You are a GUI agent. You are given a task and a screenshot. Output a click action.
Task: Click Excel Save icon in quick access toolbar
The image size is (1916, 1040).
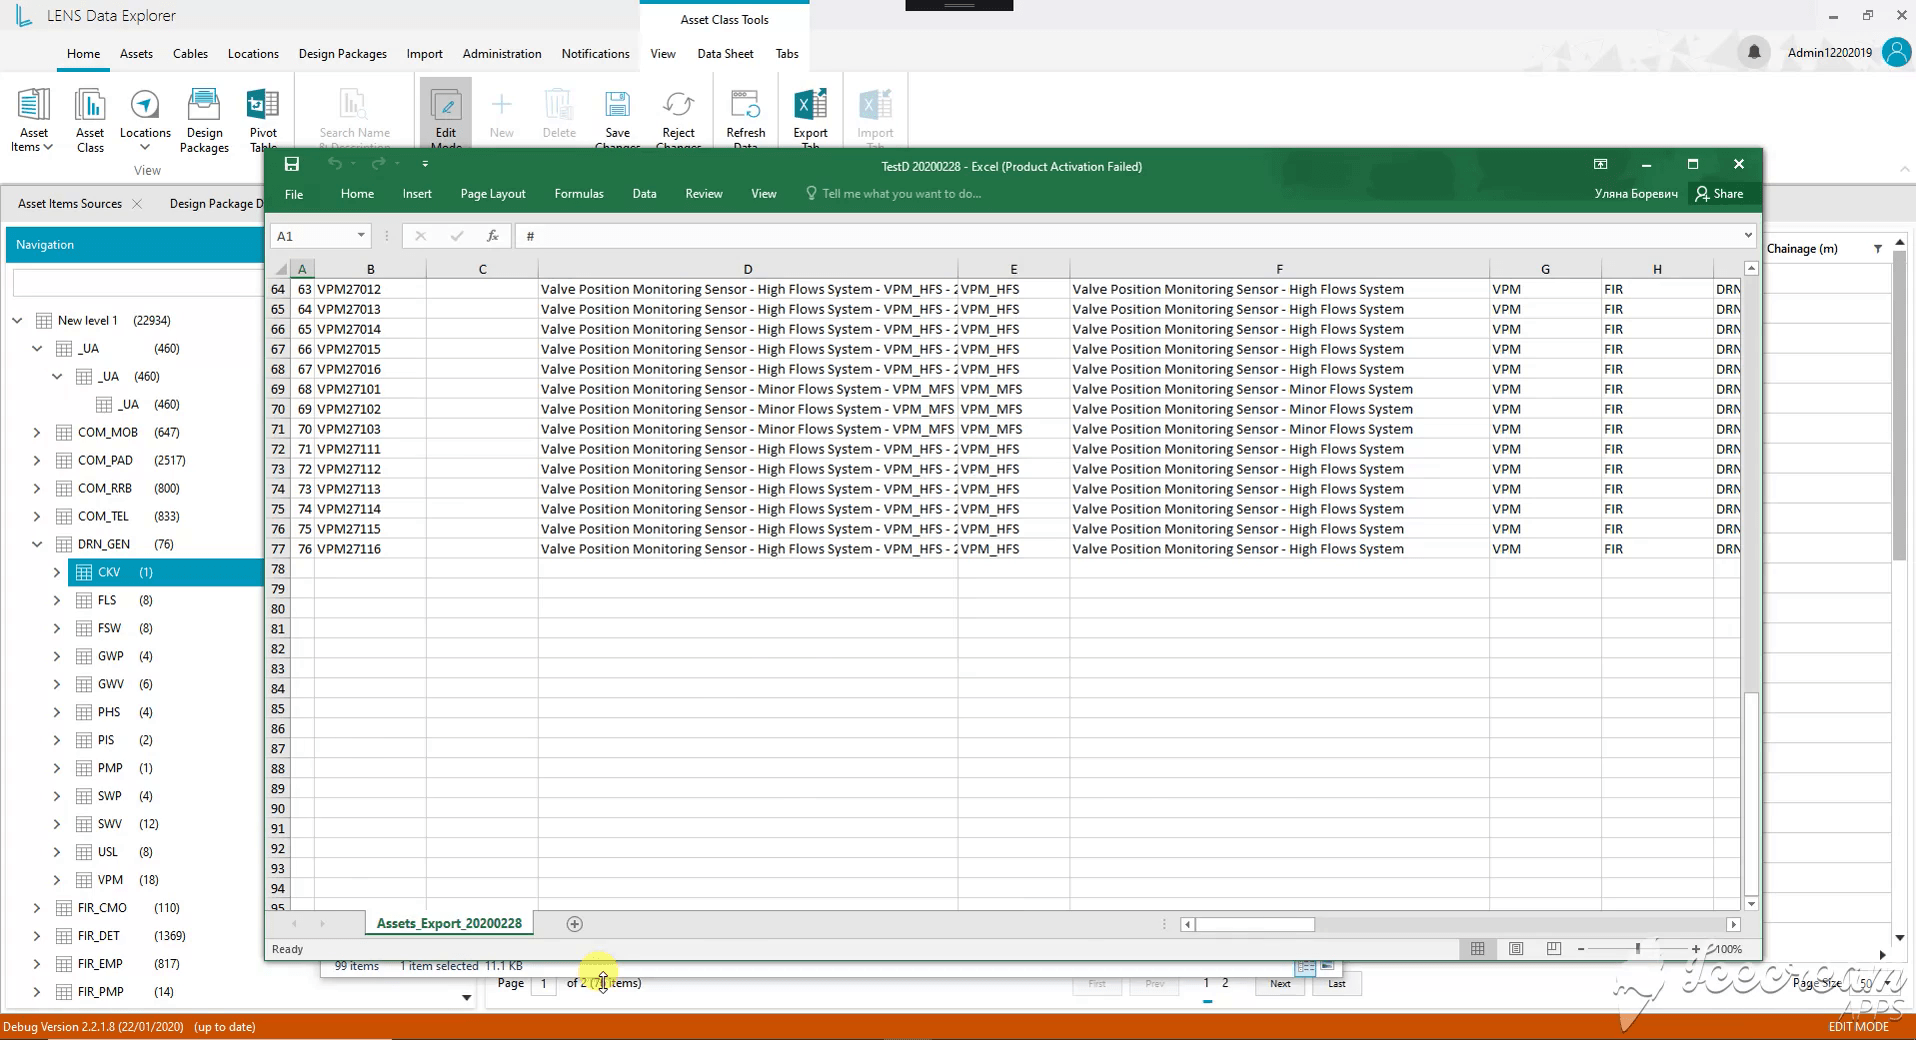[292, 164]
